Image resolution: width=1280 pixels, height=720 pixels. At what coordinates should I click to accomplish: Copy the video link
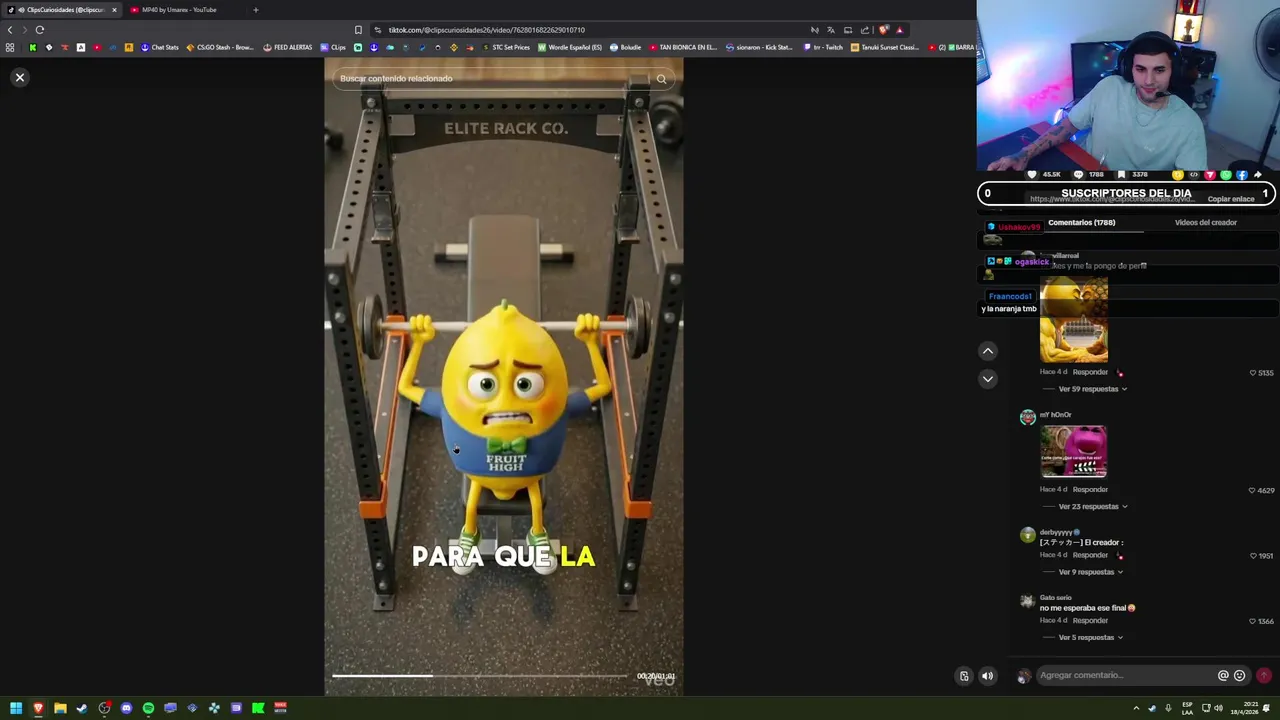[1231, 199]
